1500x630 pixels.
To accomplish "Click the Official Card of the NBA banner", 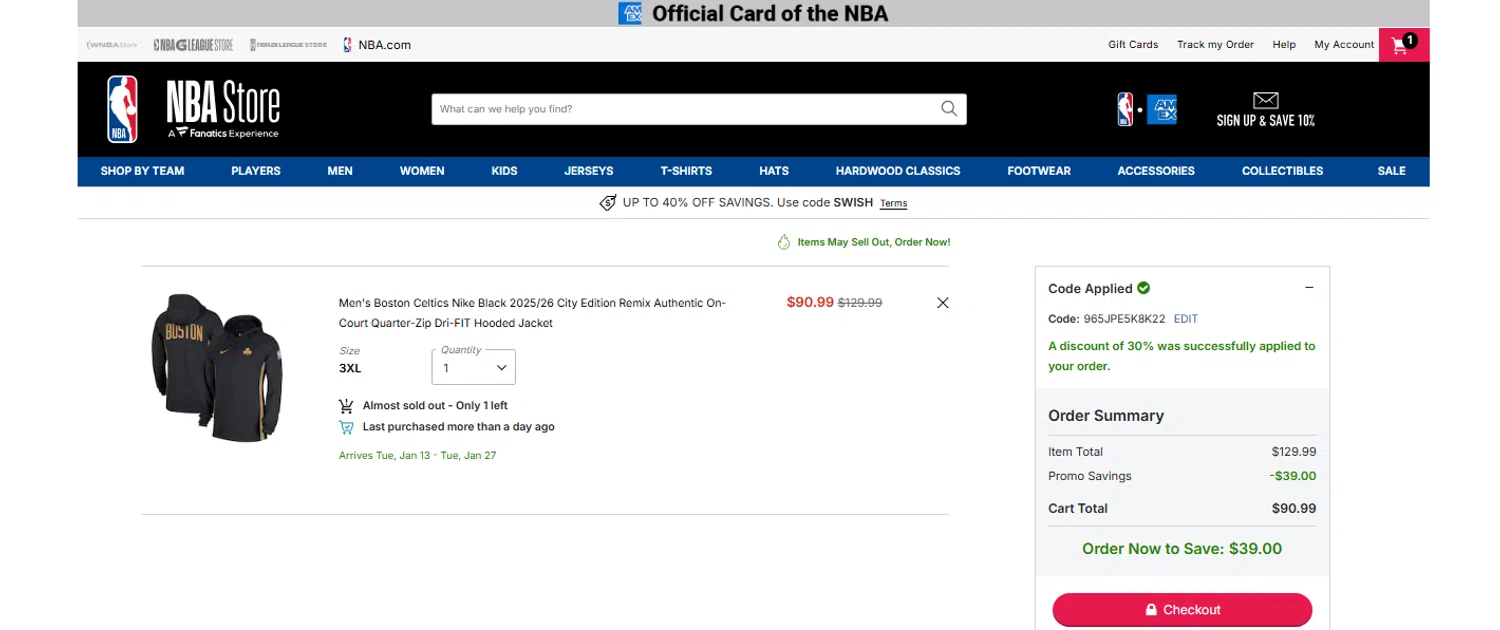I will (x=753, y=13).
